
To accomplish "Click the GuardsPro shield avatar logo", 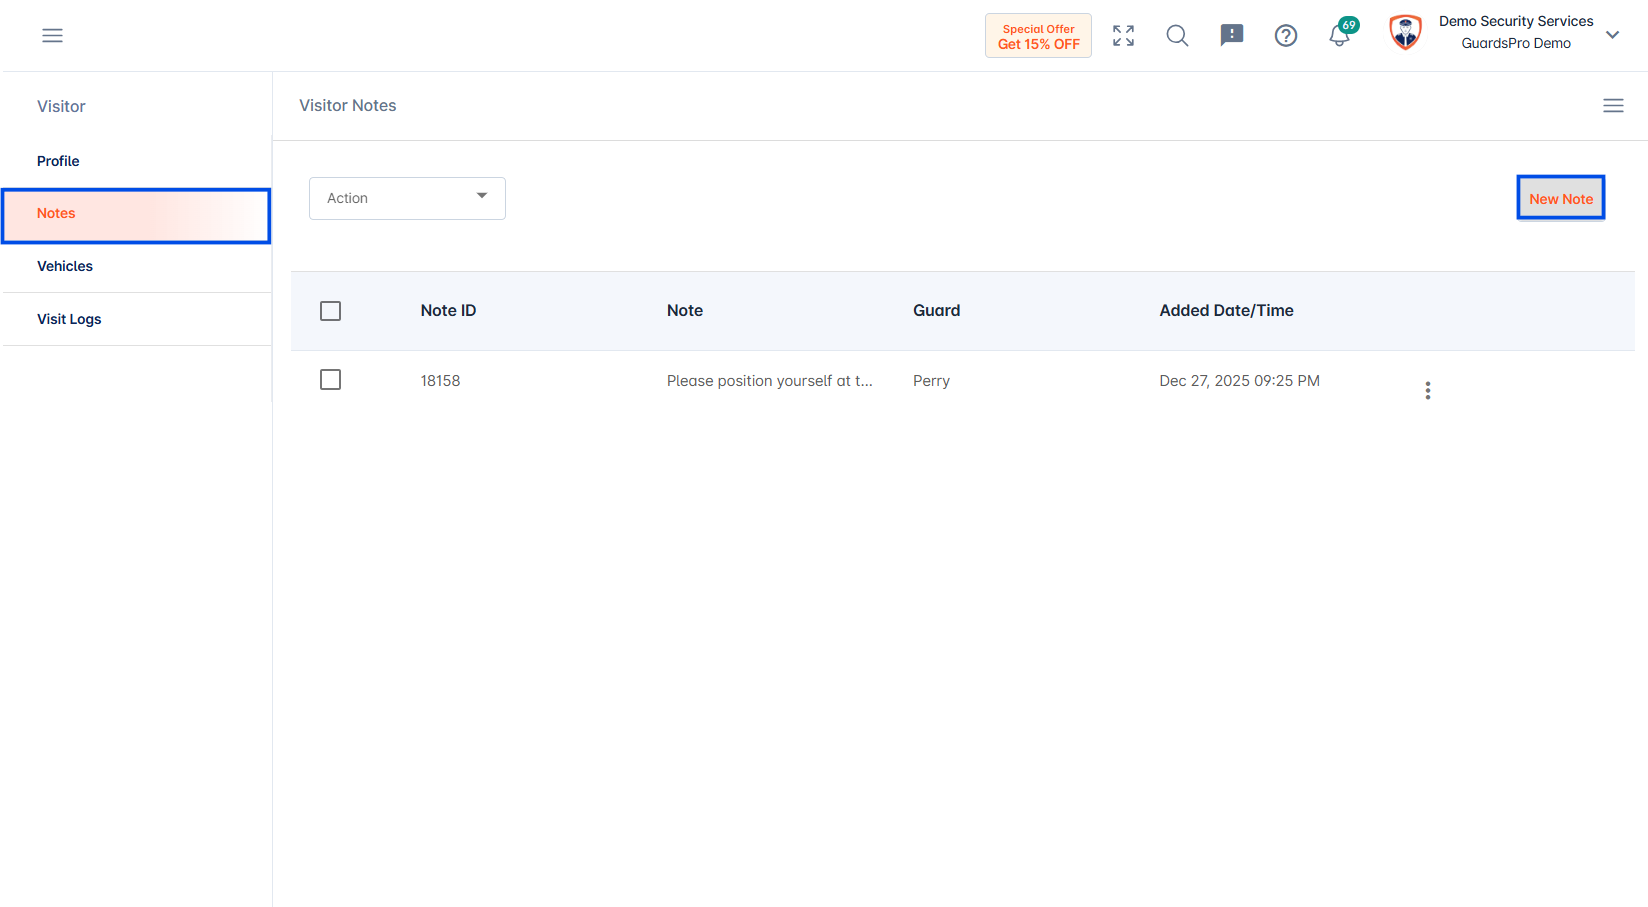I will coord(1405,33).
